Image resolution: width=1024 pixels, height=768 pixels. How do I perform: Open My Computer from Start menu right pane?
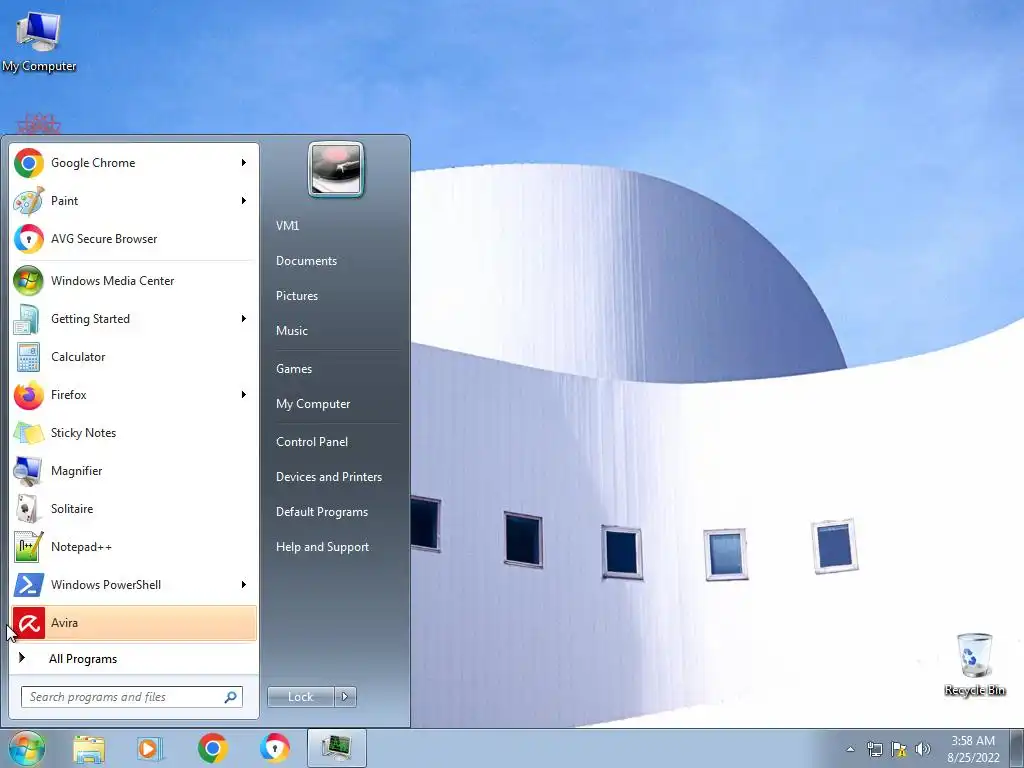pos(313,404)
